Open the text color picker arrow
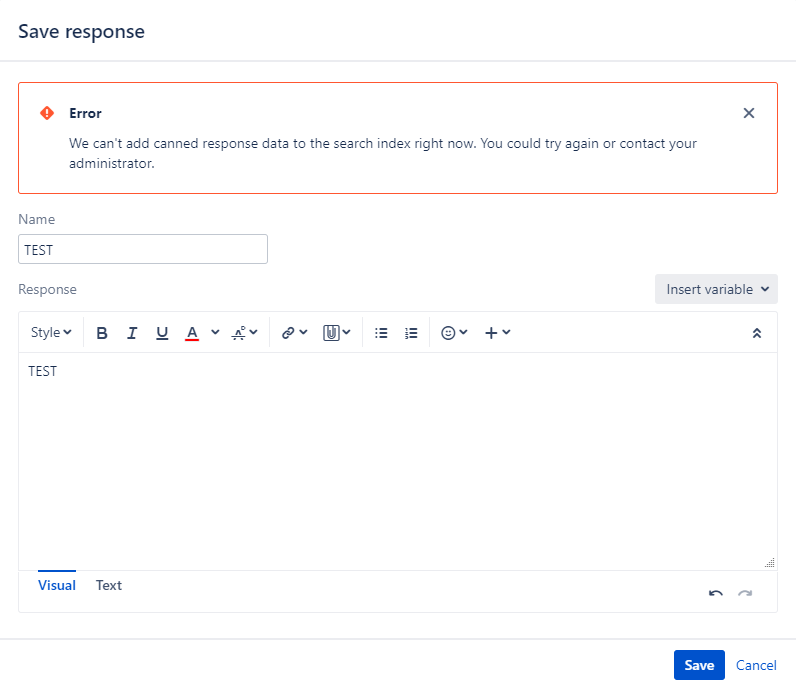796x689 pixels. (x=215, y=333)
